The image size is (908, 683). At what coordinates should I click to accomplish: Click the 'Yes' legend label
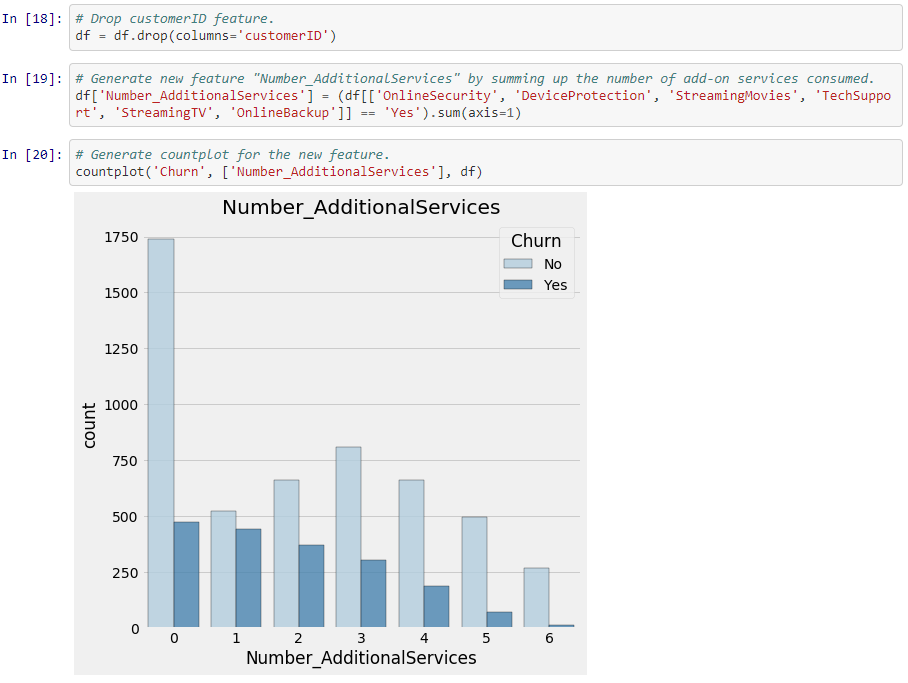tap(555, 285)
